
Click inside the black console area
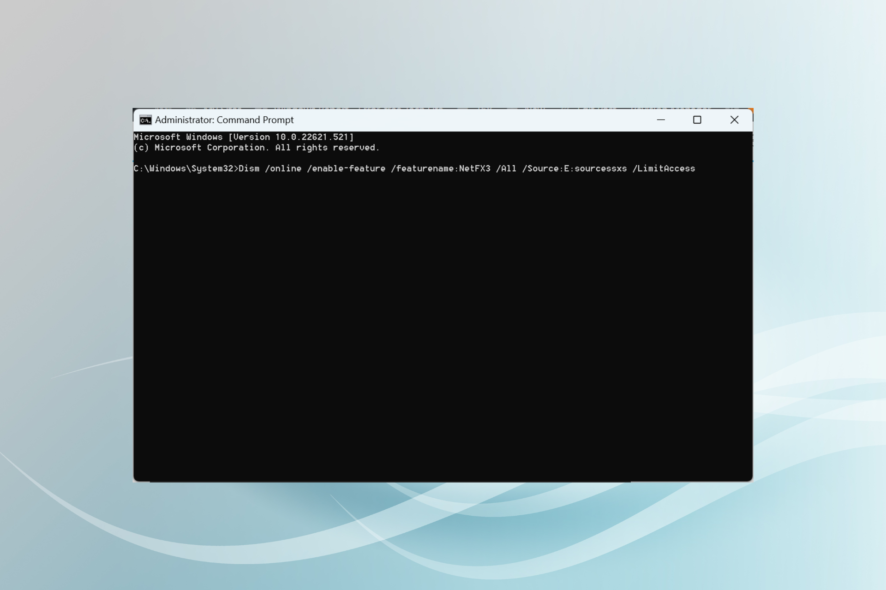click(x=440, y=320)
